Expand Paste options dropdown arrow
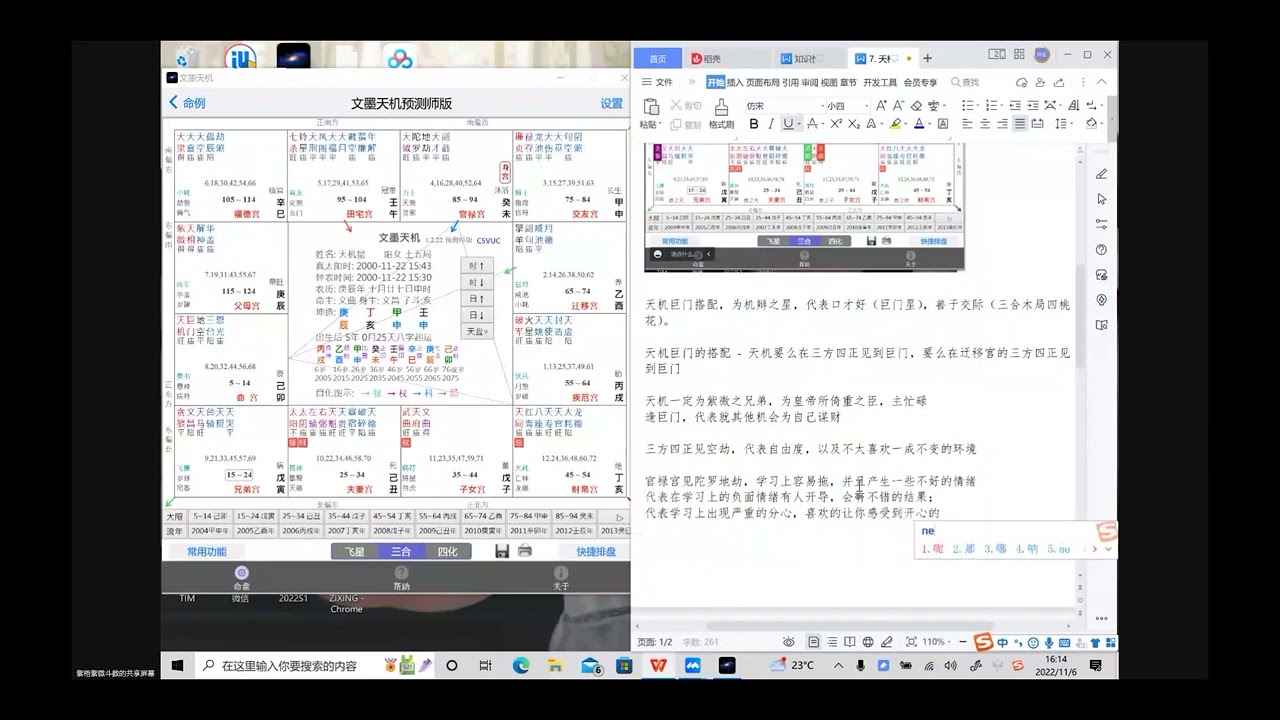1280x720 pixels. (660, 124)
